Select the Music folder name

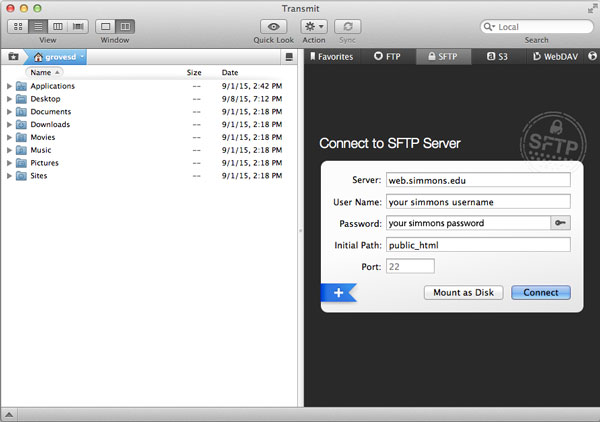coord(41,150)
